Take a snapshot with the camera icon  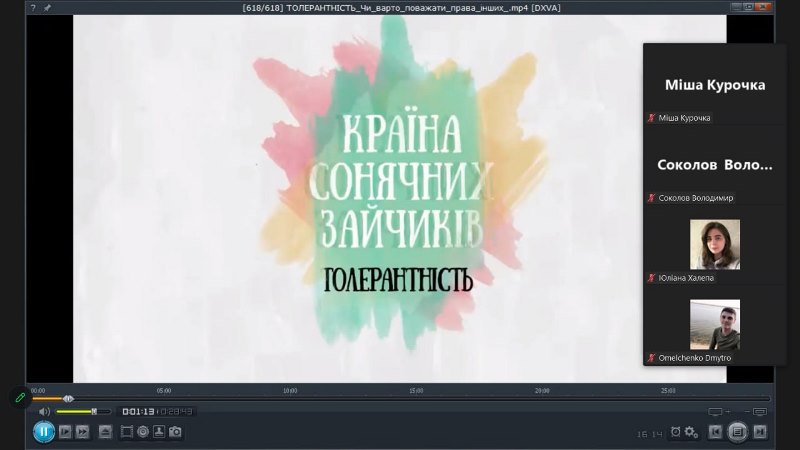pyautogui.click(x=175, y=432)
